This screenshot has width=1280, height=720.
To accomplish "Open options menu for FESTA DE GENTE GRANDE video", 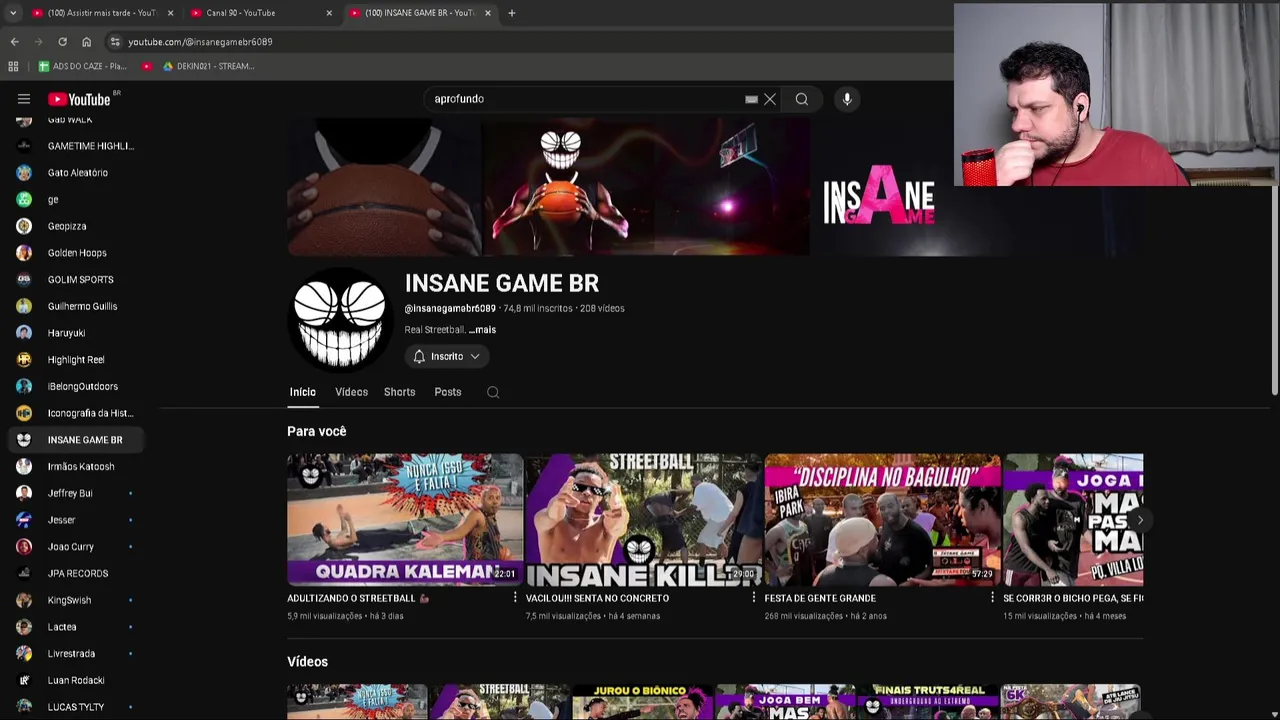I will 992,598.
